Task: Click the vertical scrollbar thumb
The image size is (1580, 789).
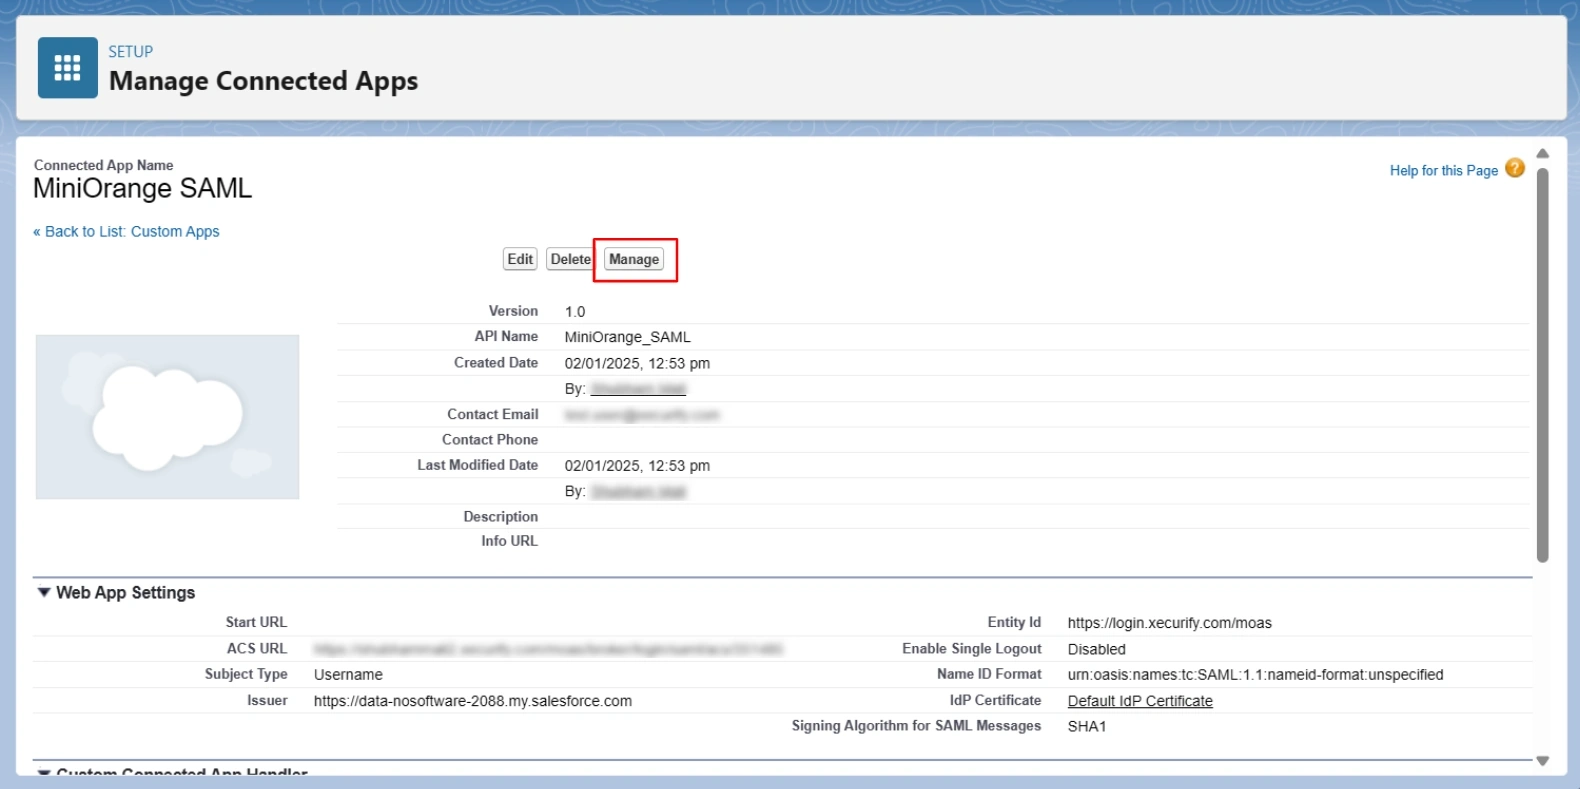Action: [x=1542, y=365]
